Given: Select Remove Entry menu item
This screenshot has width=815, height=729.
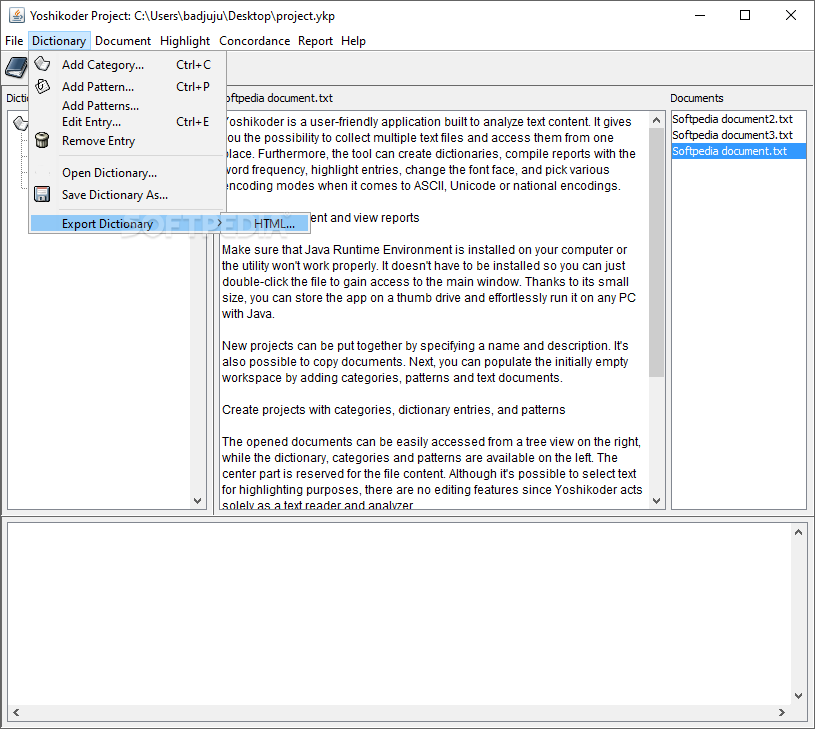Looking at the screenshot, I should (127, 140).
